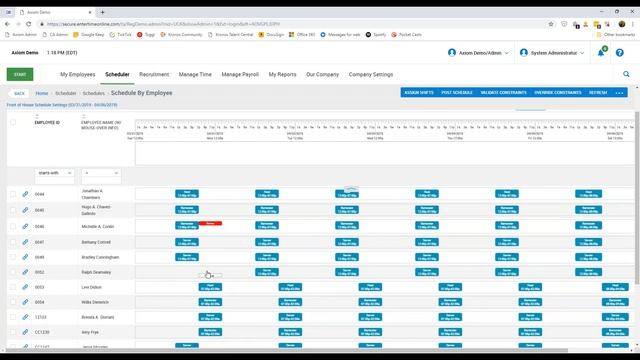Viewport: 640px width, 360px height.
Task: Tick the select-all checkbox in header
Action: click(13, 122)
